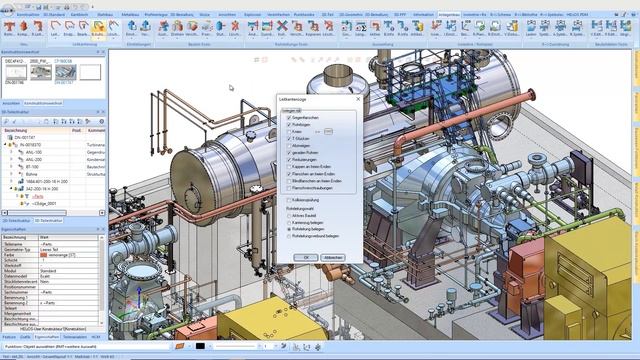This screenshot has height=360, width=640.
Task: Enable the Abzweigen checkbox
Action: tap(289, 145)
